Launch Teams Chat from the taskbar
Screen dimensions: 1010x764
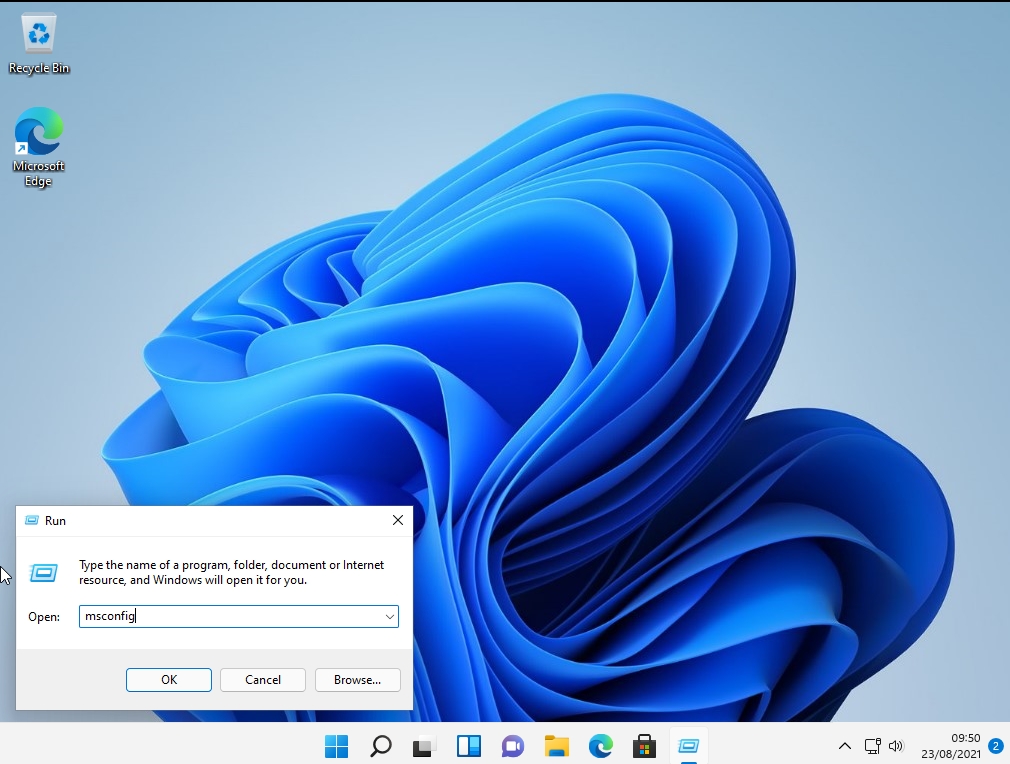point(512,746)
